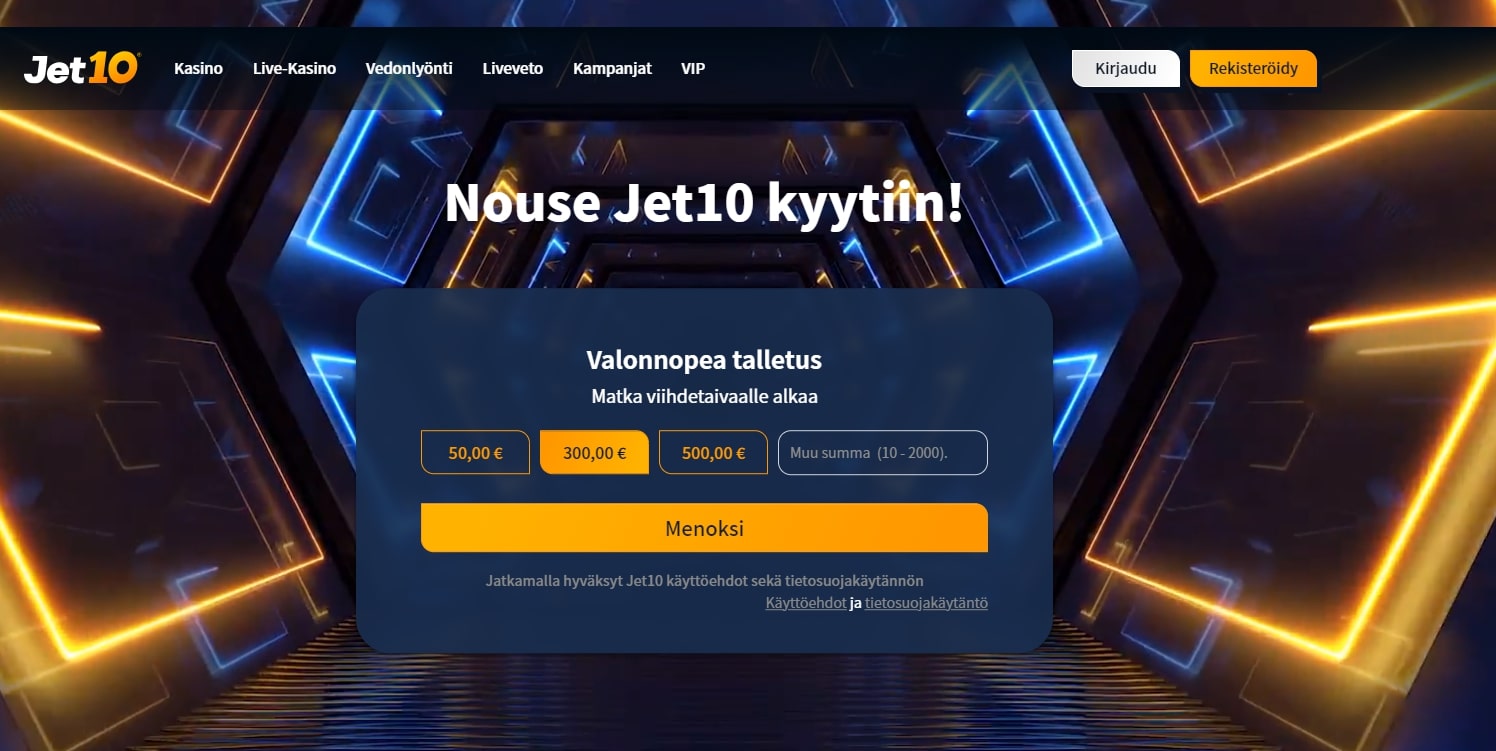Click the Valonnopea talletus title
Viewport: 1496px width, 751px height.
point(704,360)
